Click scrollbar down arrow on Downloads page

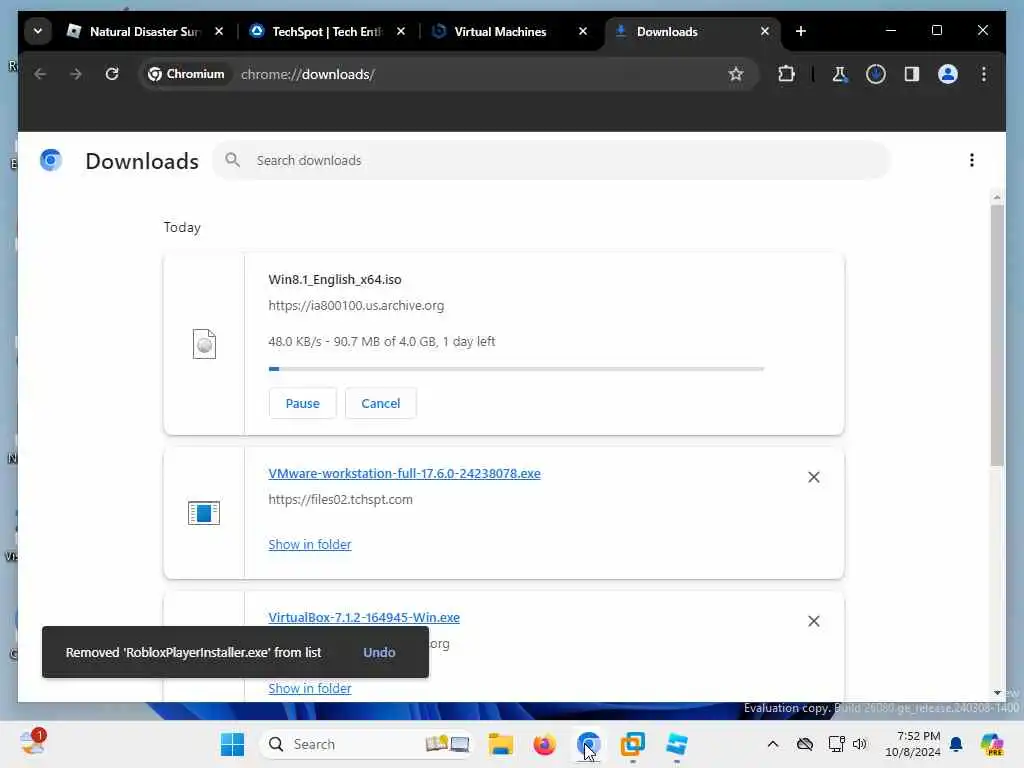tap(997, 692)
